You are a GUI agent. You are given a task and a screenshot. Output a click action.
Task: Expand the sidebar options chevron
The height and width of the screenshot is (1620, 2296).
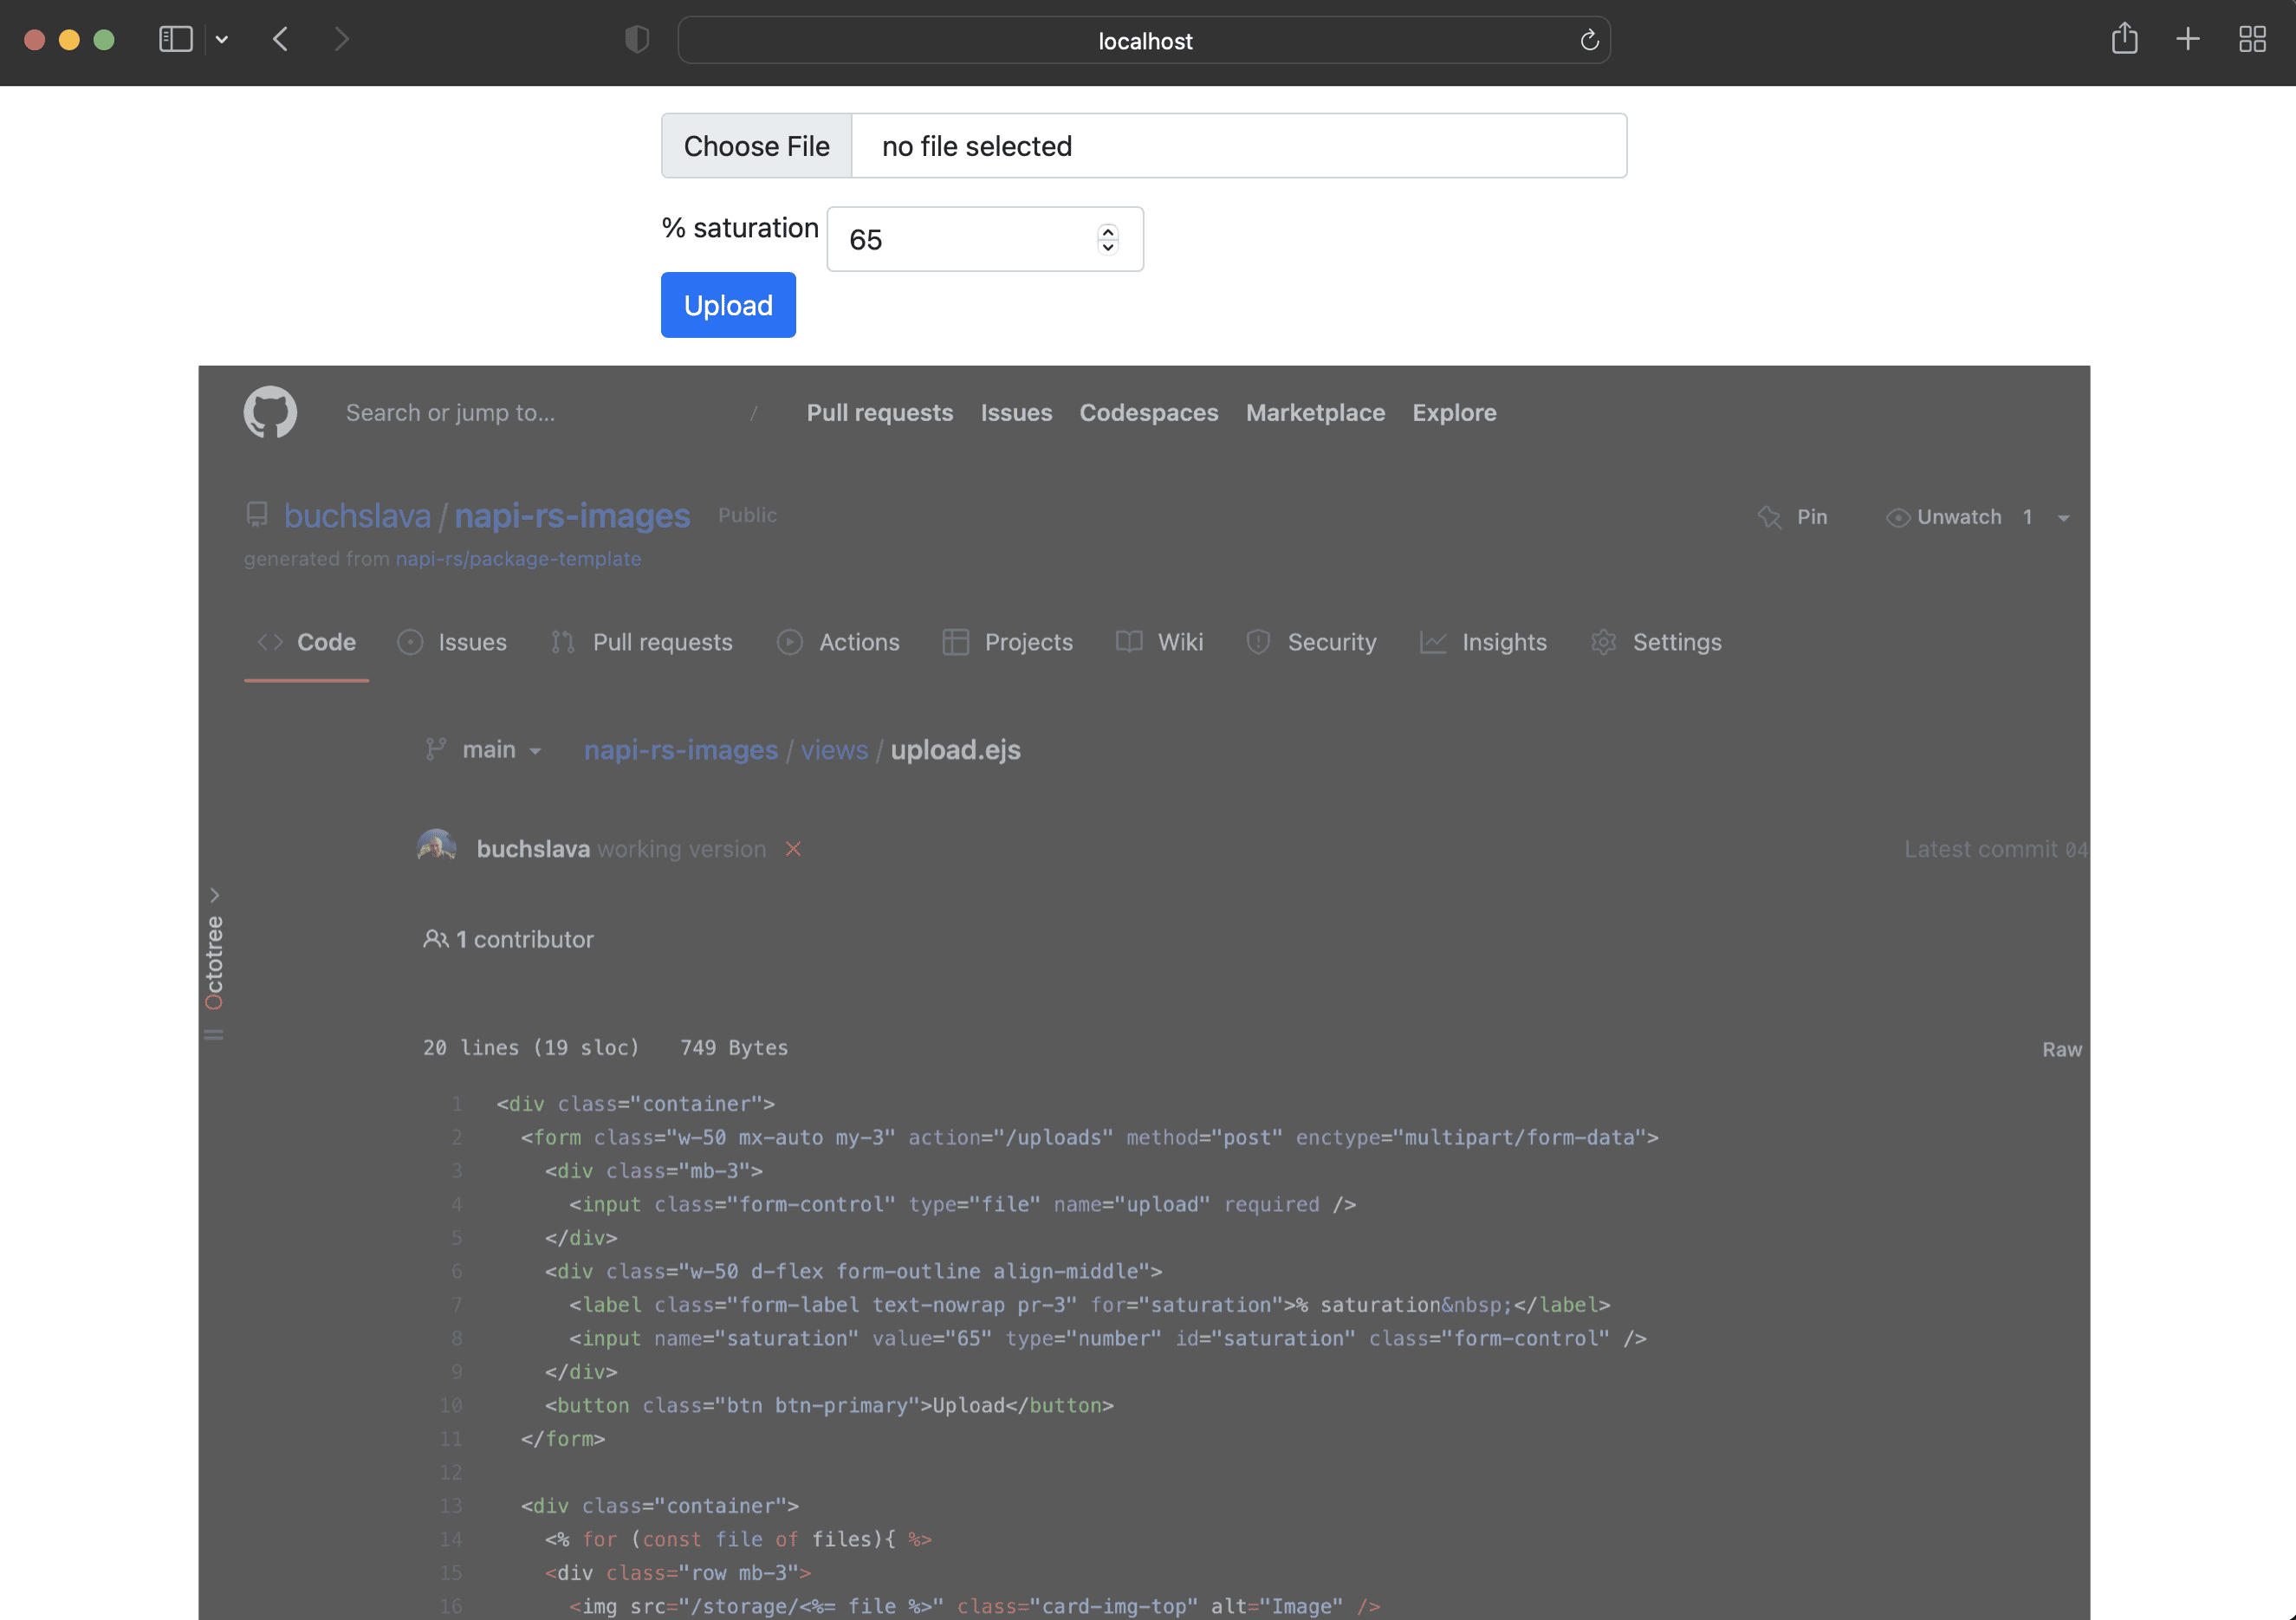tap(222, 40)
